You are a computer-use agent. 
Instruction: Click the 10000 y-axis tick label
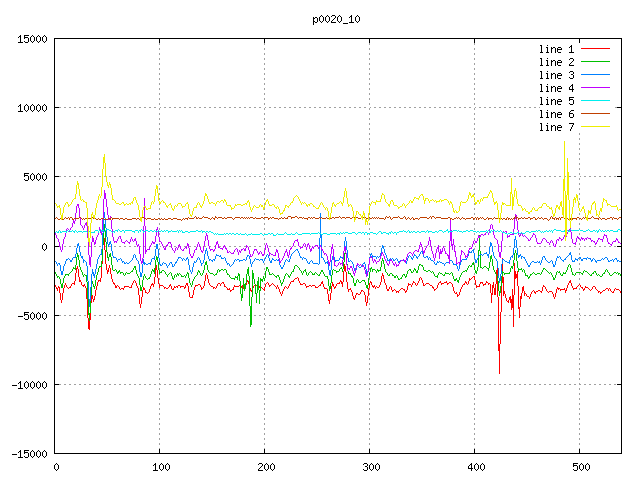32,108
